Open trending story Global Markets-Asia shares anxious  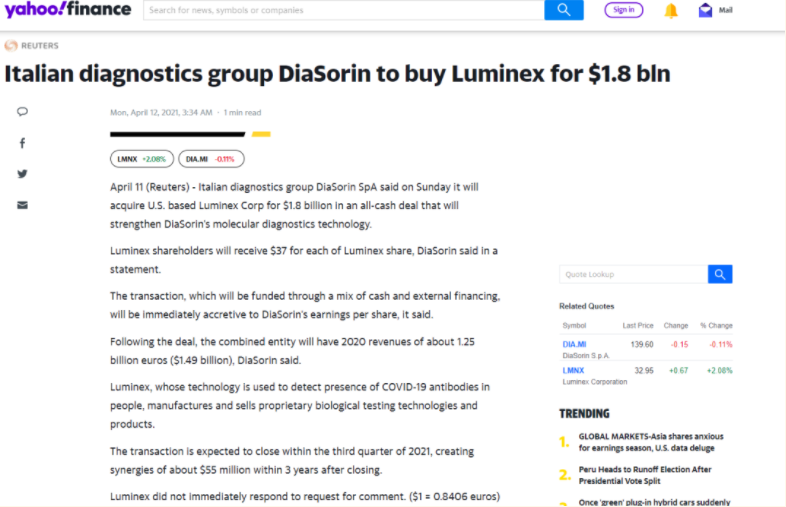click(651, 442)
